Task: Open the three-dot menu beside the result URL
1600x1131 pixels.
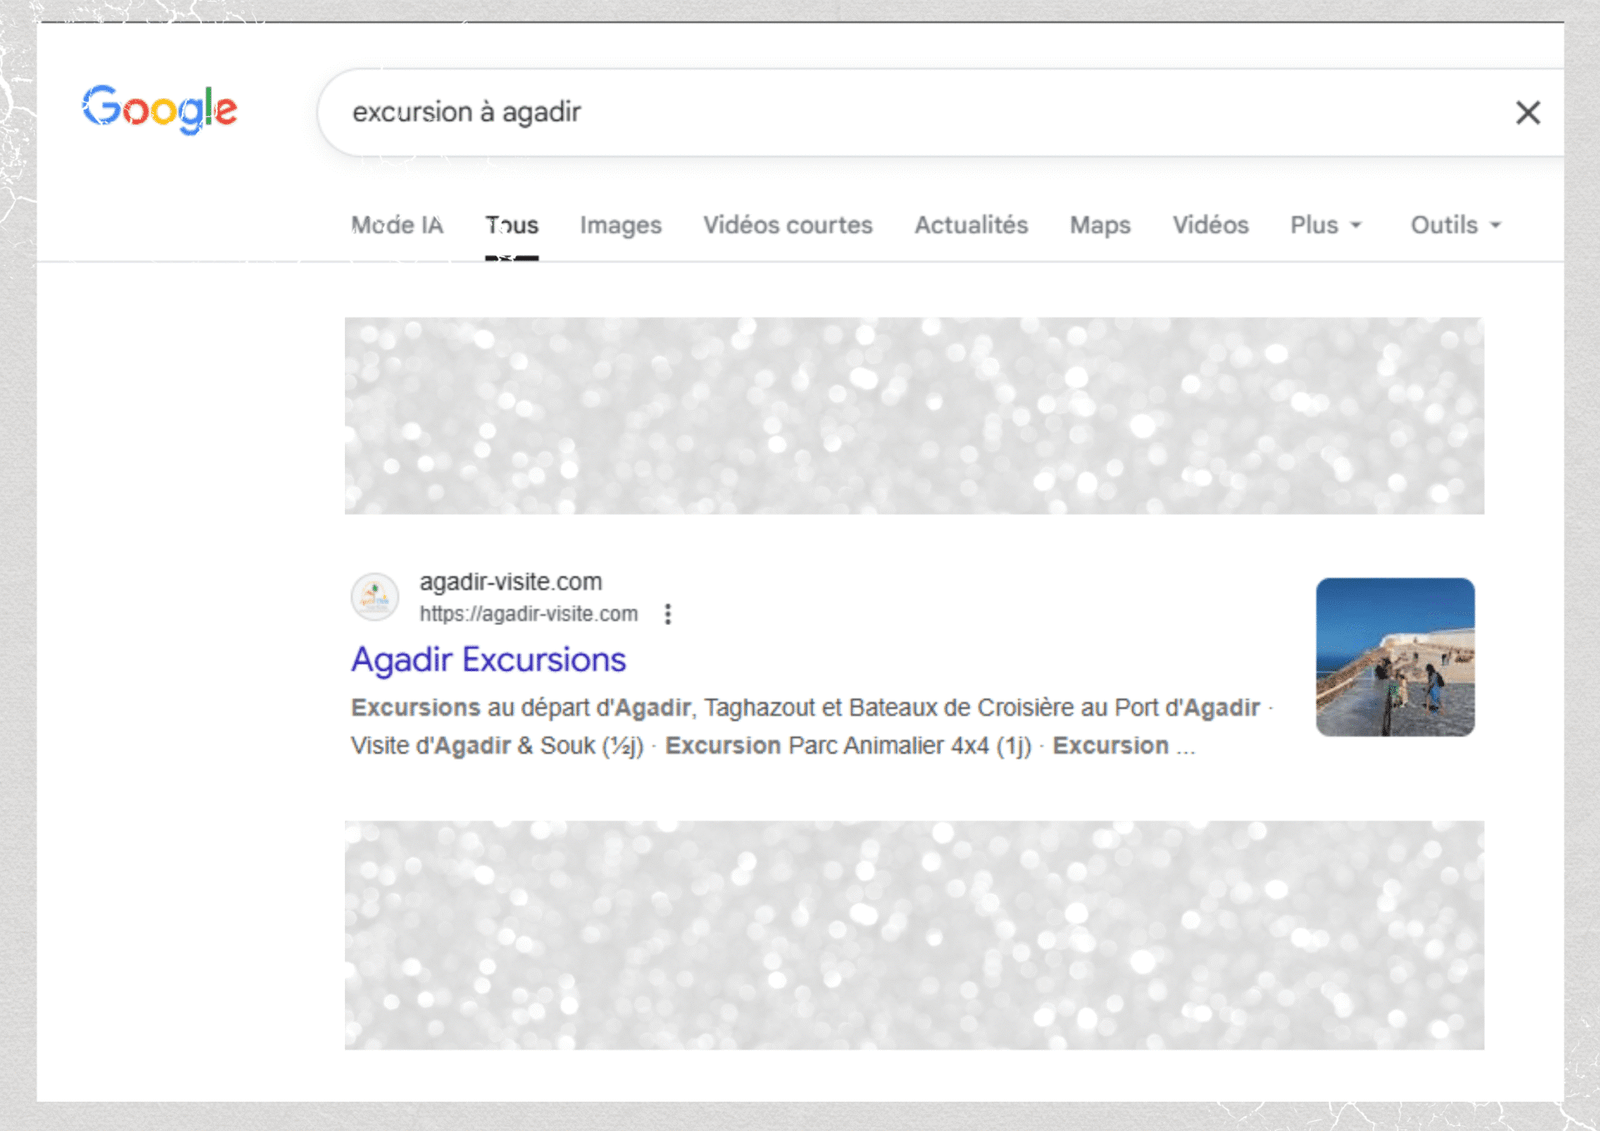Action: tap(668, 614)
